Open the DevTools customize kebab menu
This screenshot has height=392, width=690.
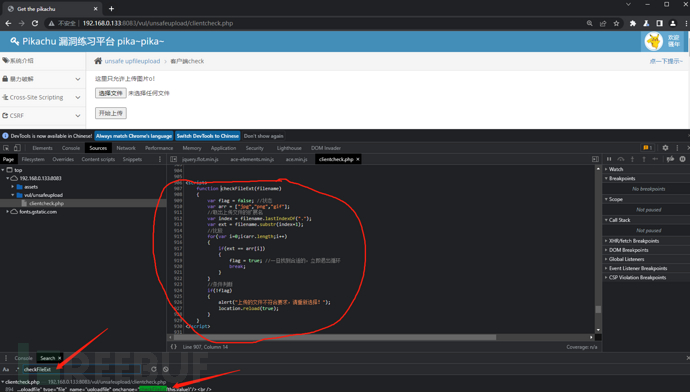coord(677,148)
